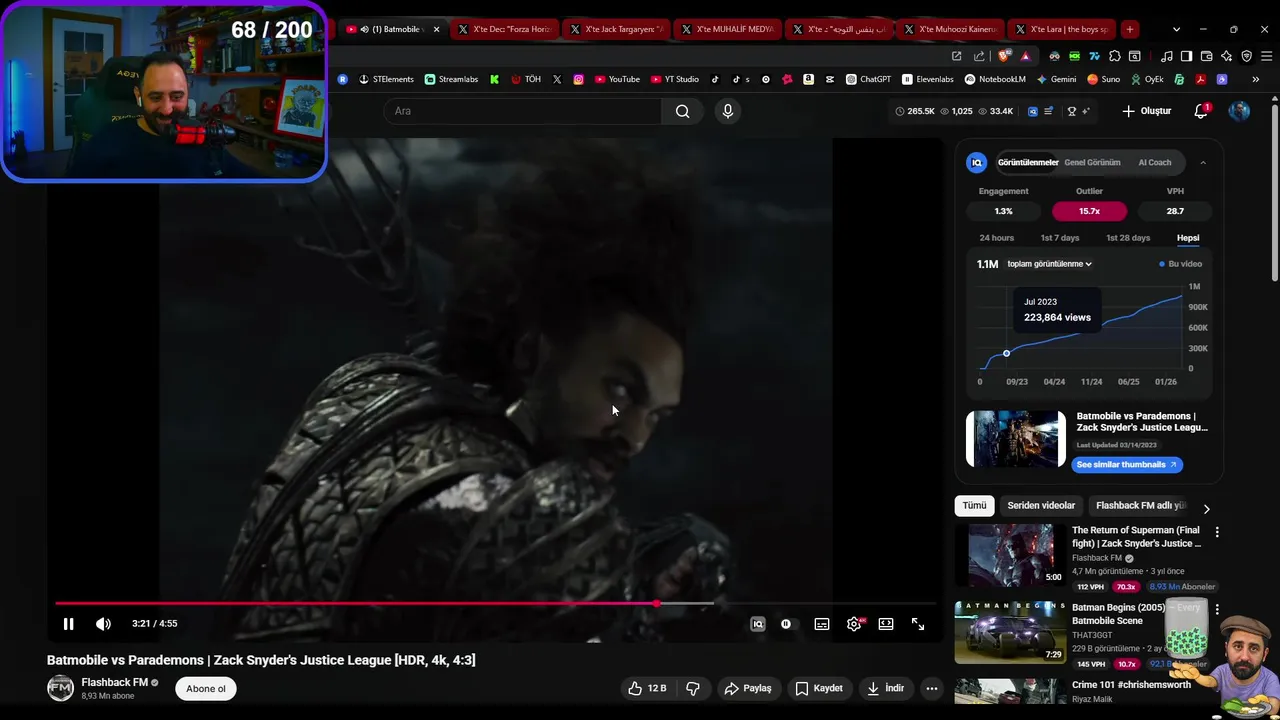
Task: Show more filter chips with right arrow
Action: tap(1206, 508)
